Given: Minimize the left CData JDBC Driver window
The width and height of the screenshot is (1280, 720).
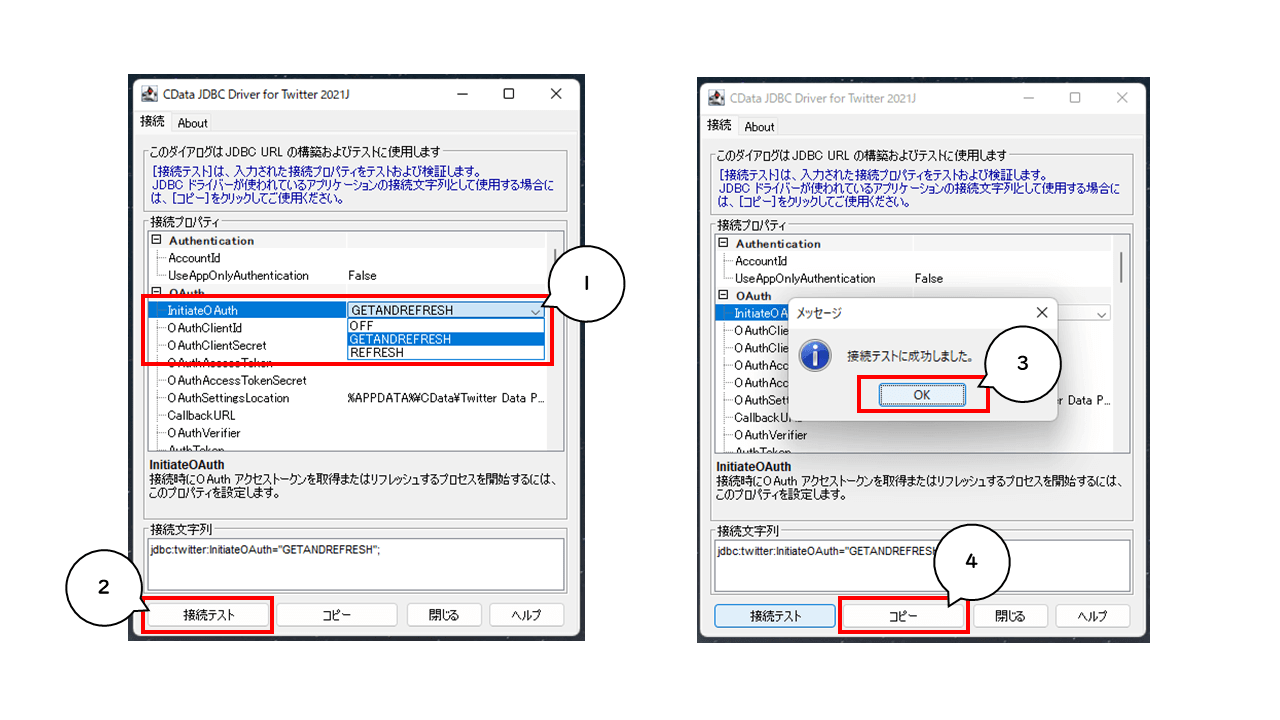Looking at the screenshot, I should 462,94.
